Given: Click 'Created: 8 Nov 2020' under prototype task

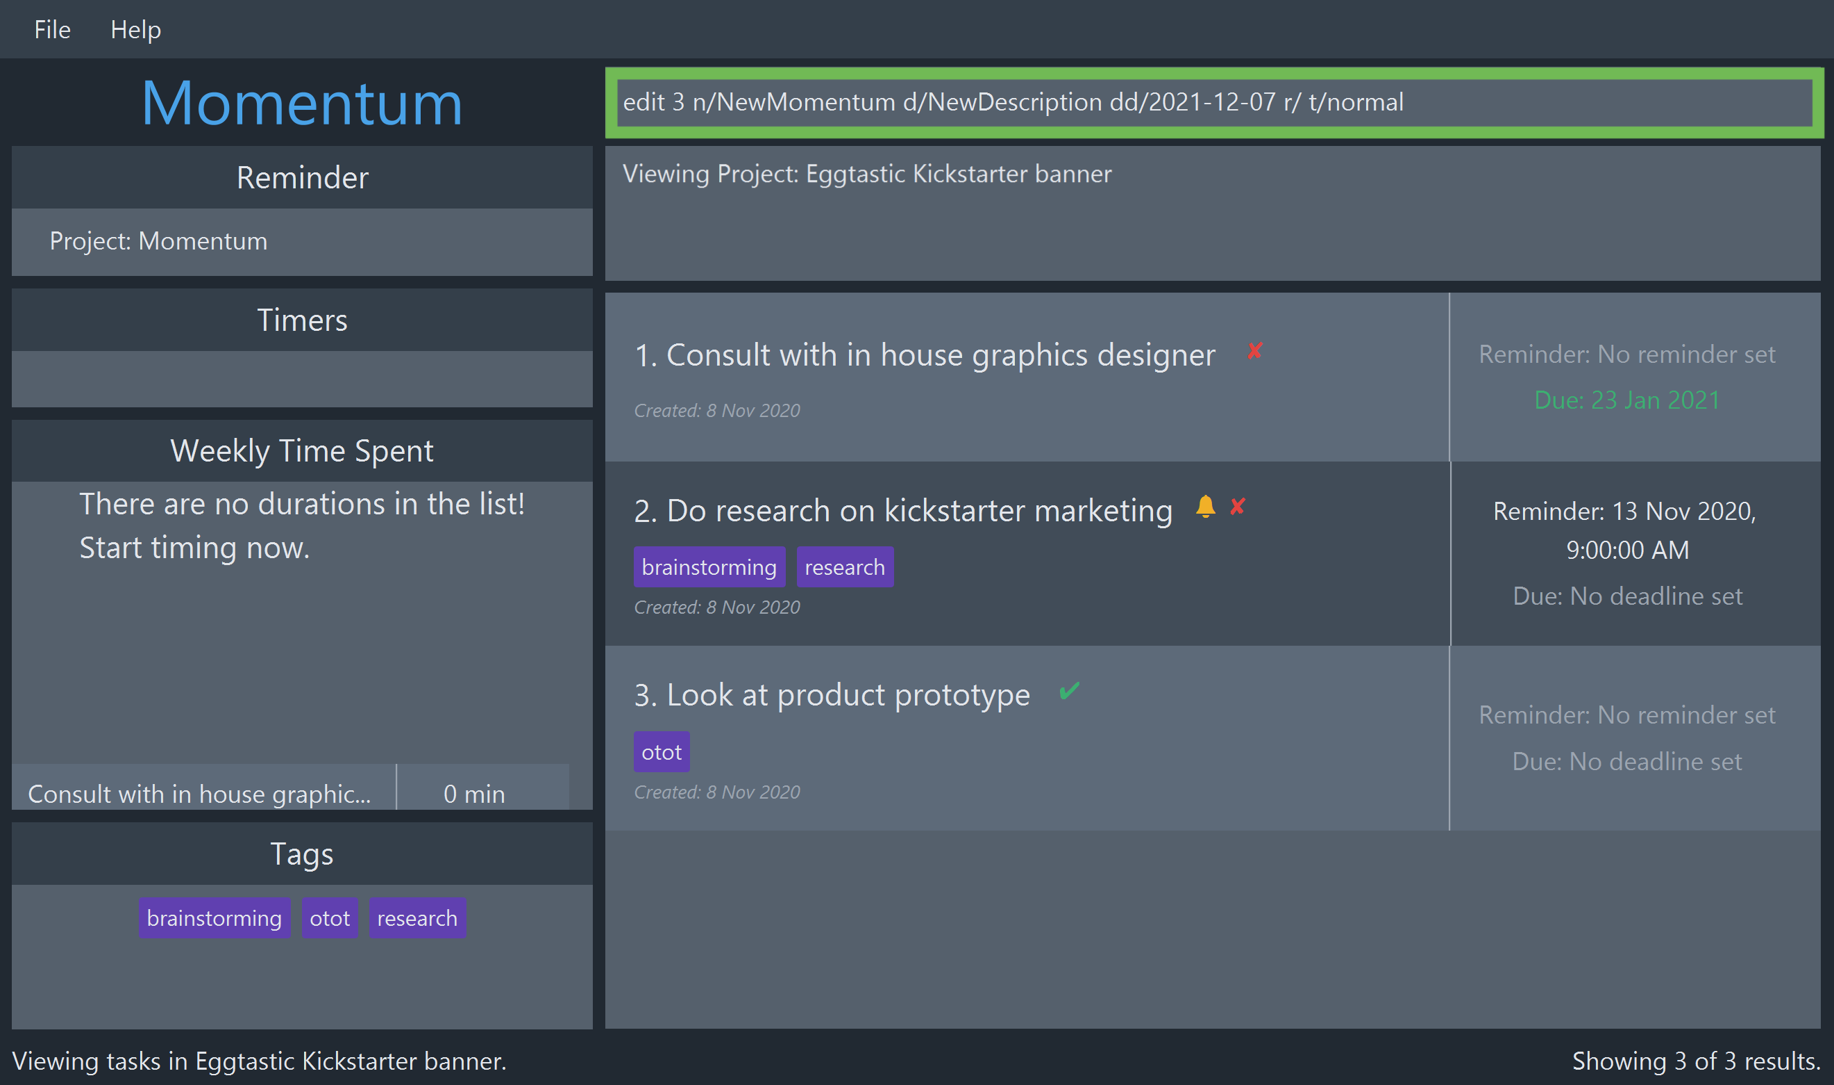Looking at the screenshot, I should (x=717, y=792).
